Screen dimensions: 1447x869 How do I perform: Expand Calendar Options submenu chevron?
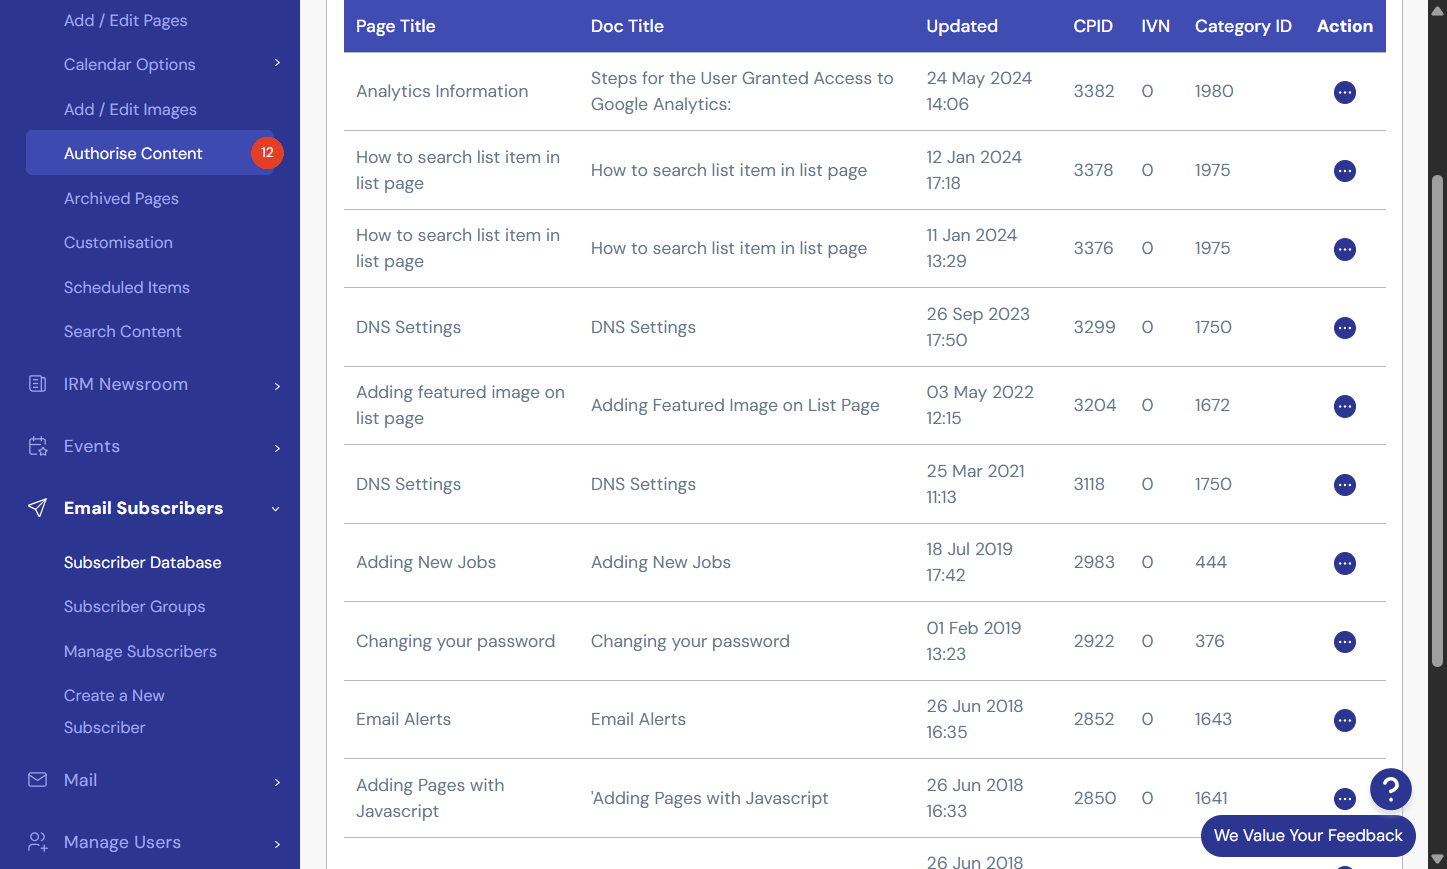pyautogui.click(x=277, y=63)
